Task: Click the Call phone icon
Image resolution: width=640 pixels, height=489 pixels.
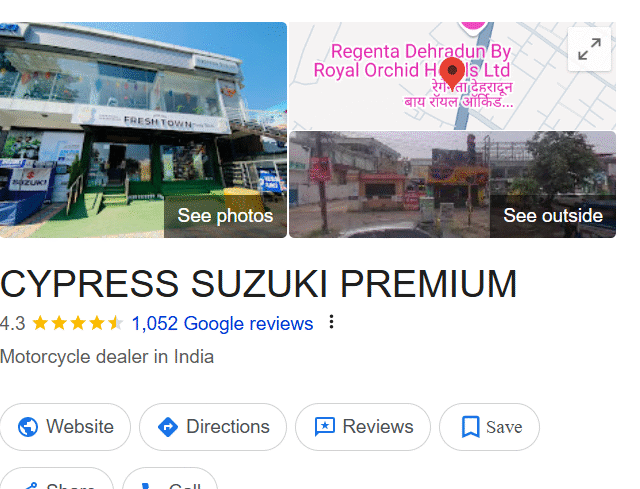Action: (146, 486)
